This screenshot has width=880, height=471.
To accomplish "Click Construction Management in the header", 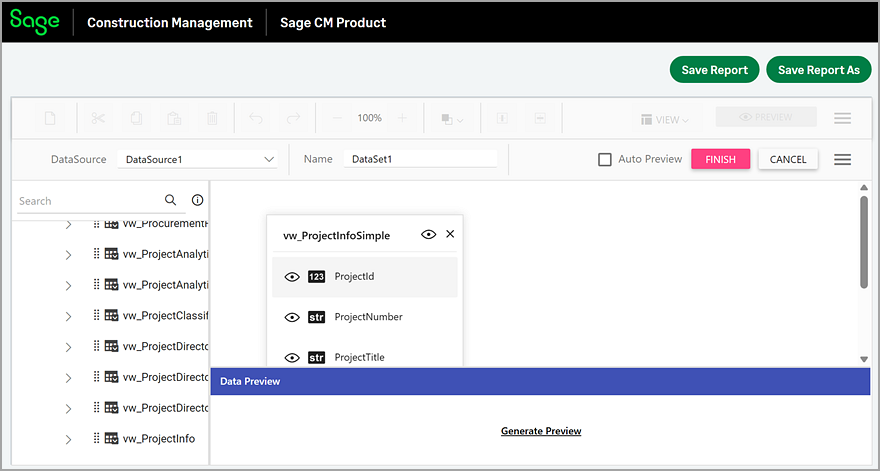I will click(x=169, y=23).
